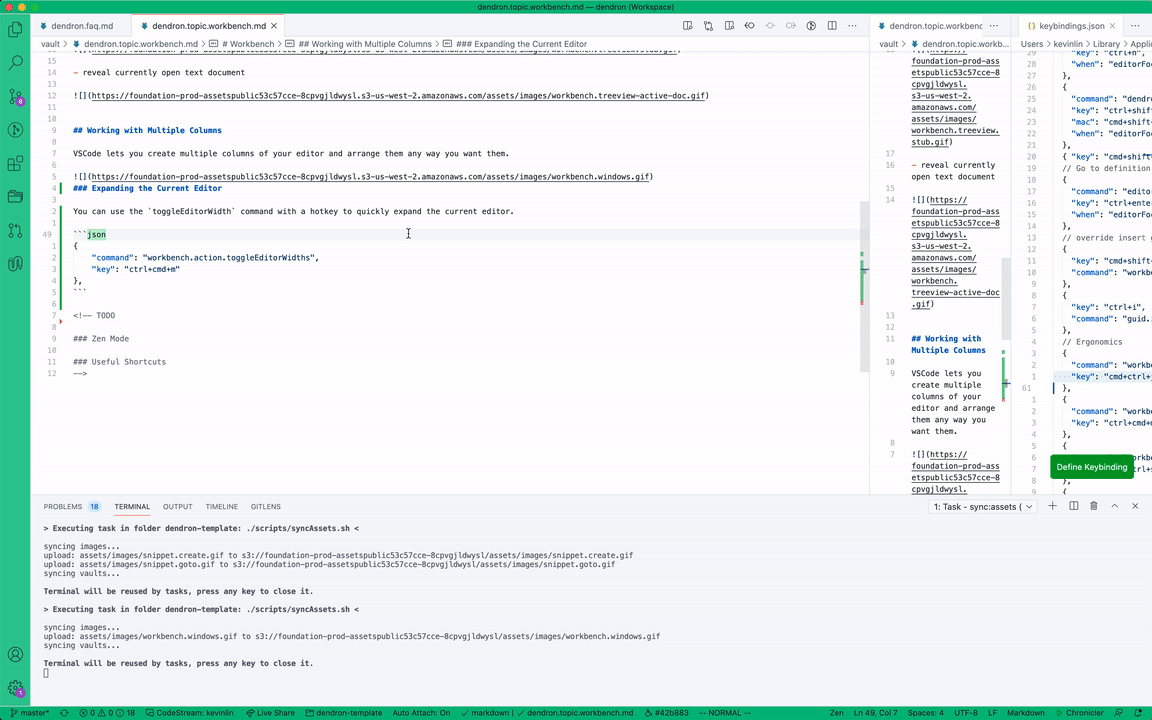Open the Run and Debug view
The width and height of the screenshot is (1152, 720).
tap(15, 130)
